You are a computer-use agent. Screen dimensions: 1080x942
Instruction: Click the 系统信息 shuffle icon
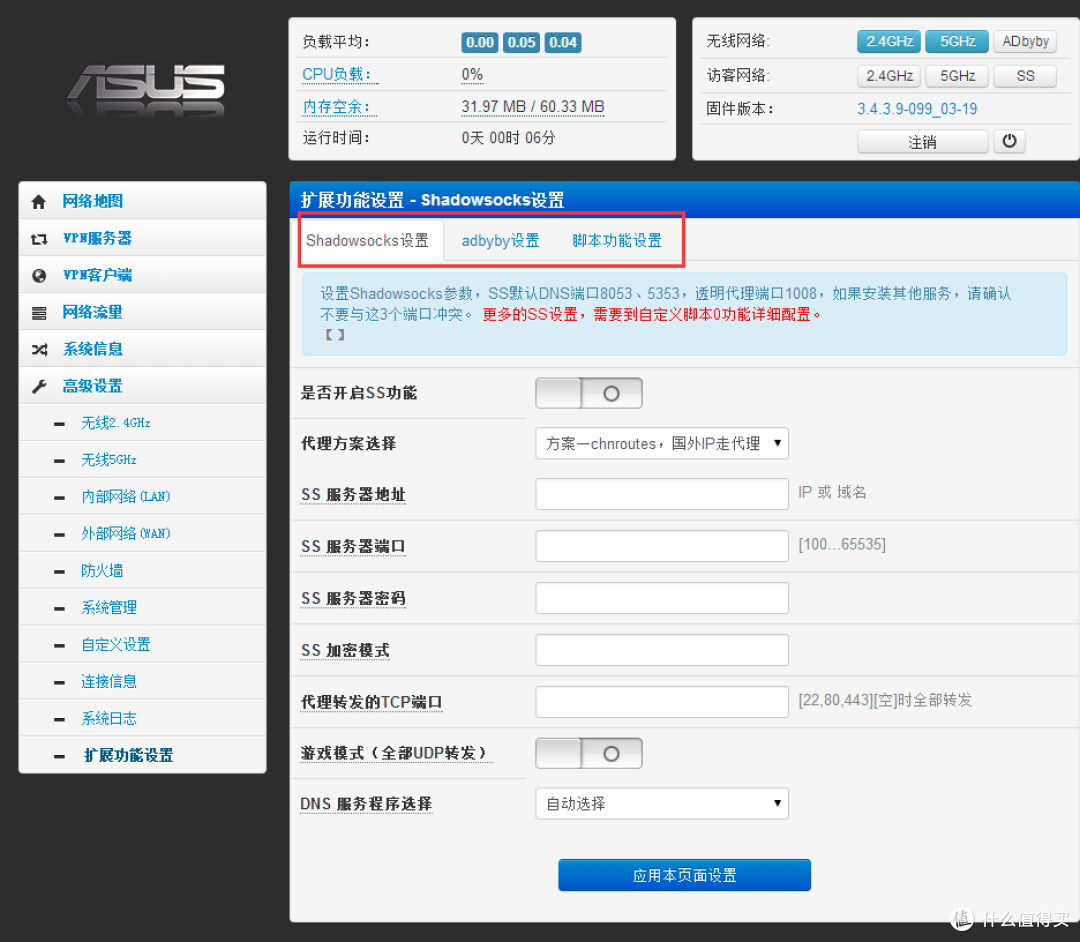coord(38,348)
